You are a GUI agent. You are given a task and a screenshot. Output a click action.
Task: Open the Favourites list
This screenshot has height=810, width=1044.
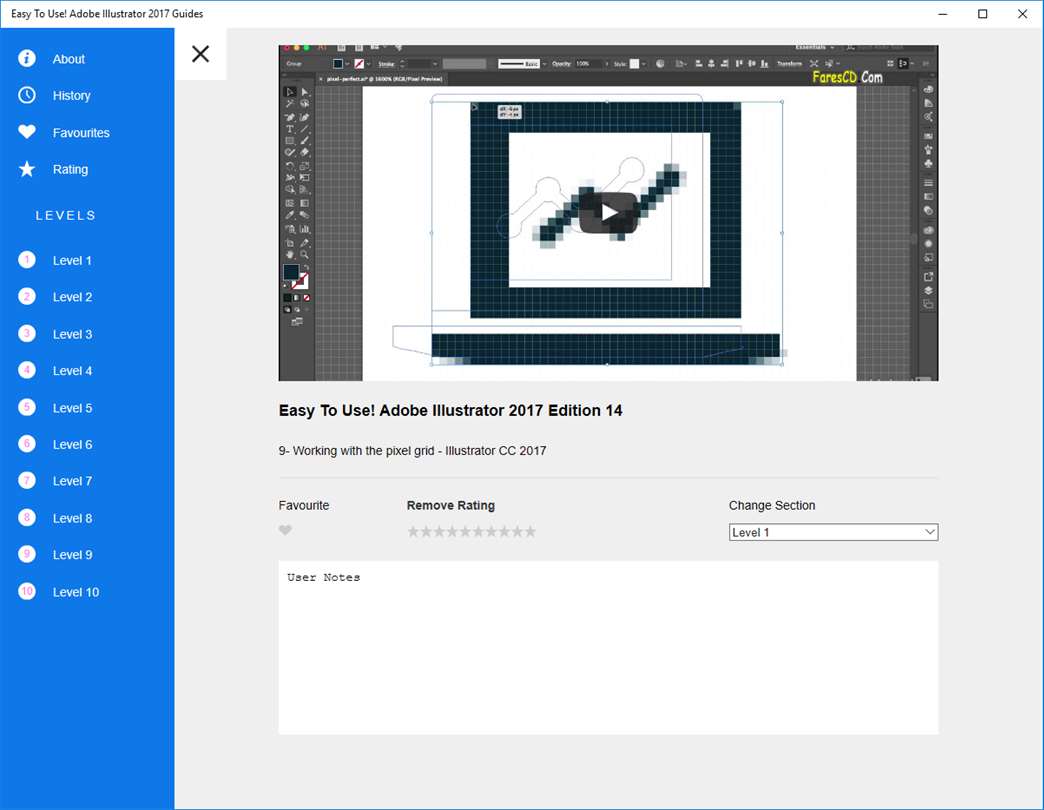click(81, 132)
